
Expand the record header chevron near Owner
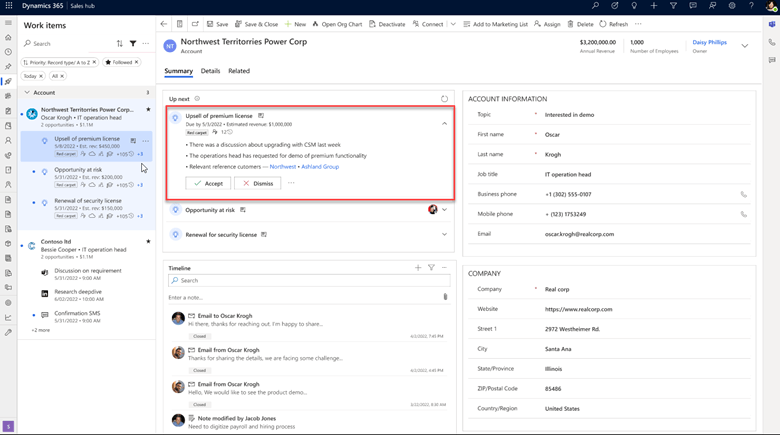[x=744, y=46]
